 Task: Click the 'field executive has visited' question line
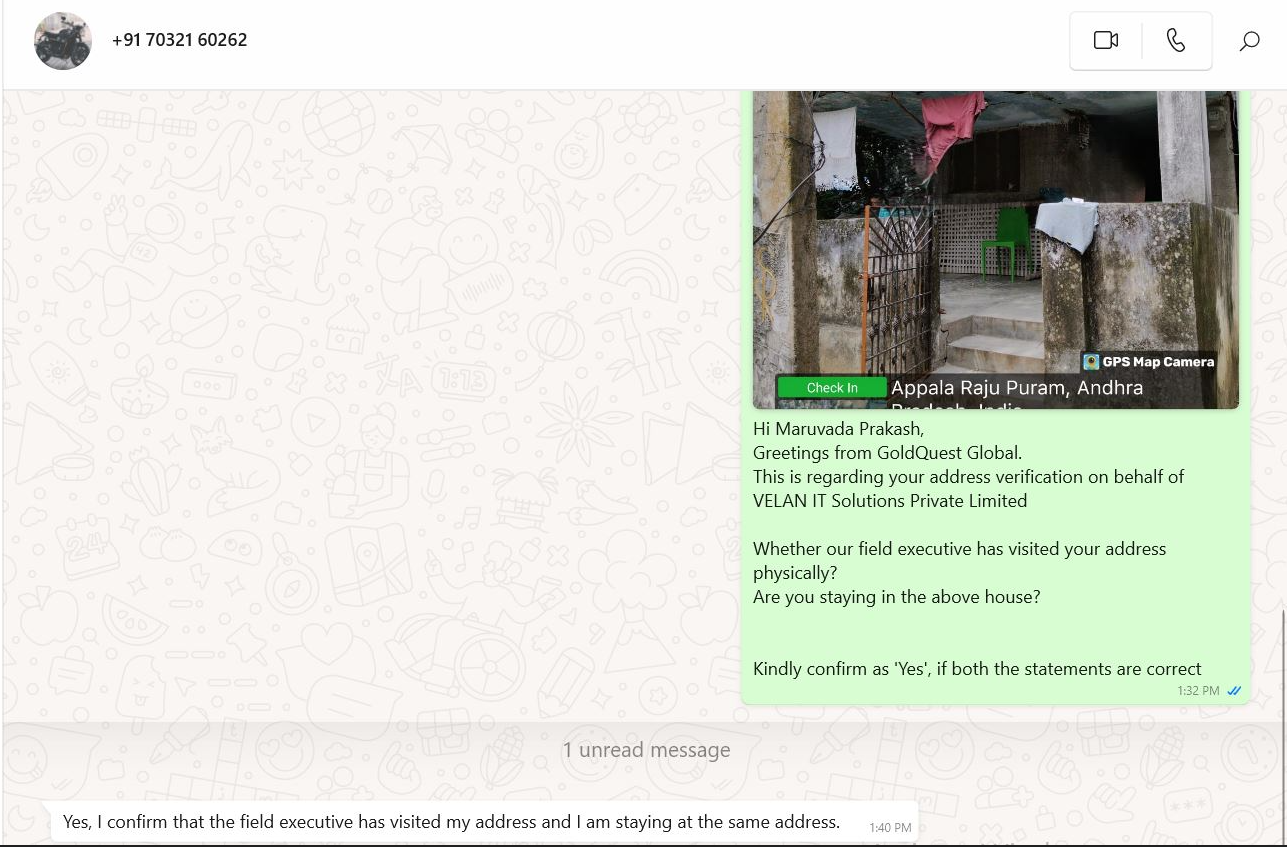[960, 561]
